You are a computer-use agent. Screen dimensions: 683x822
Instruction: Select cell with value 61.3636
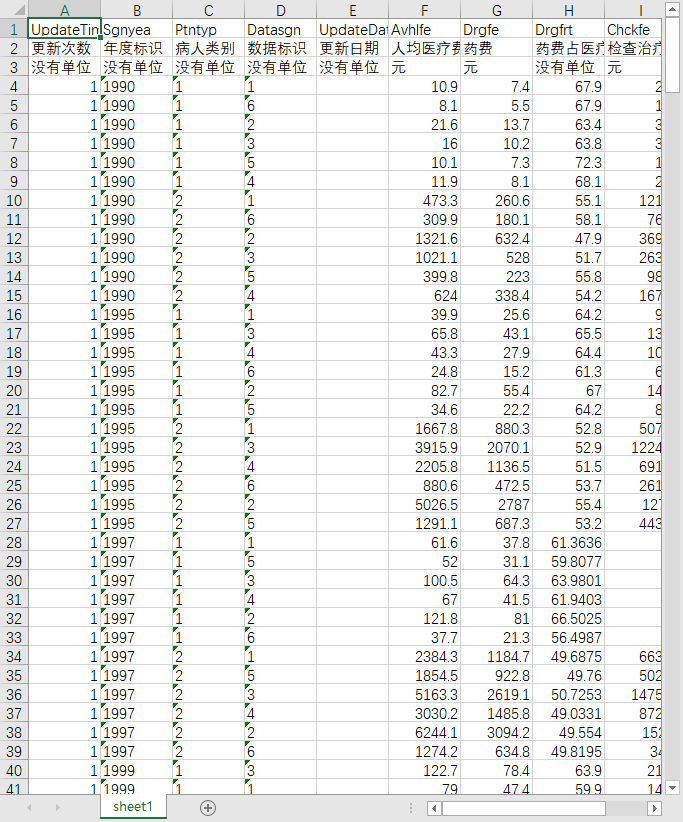point(569,543)
